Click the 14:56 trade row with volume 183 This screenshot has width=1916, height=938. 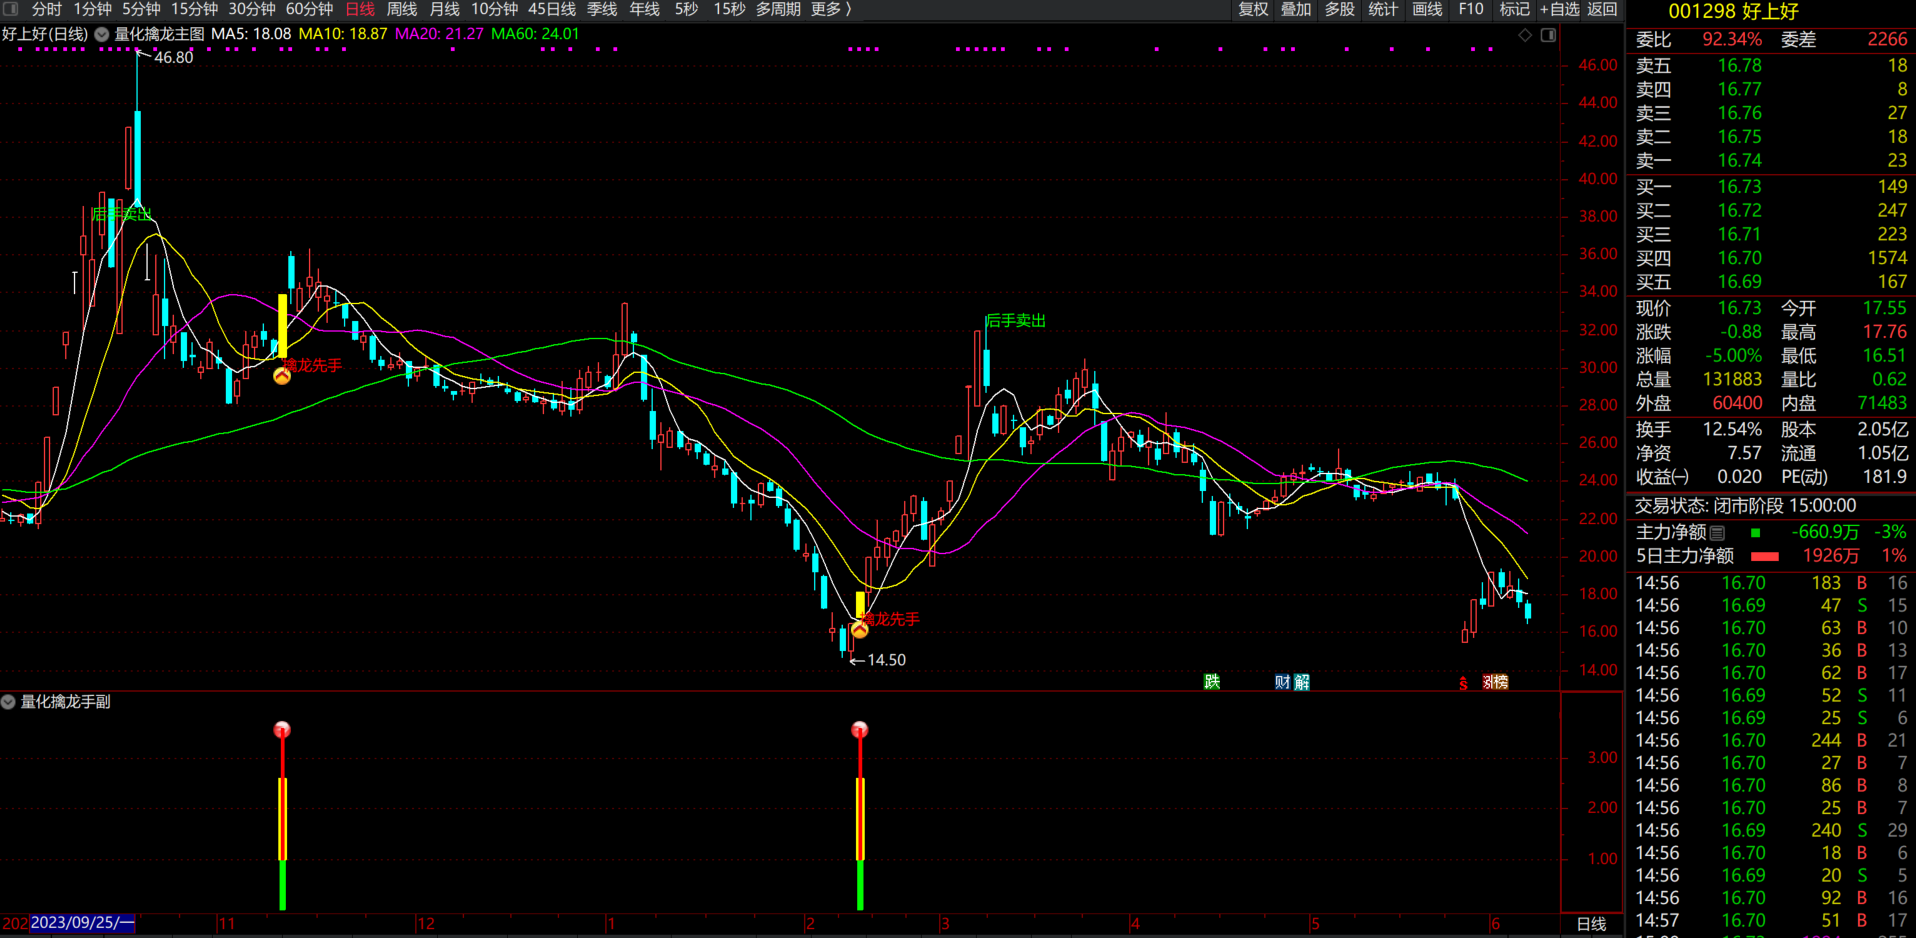(1771, 583)
